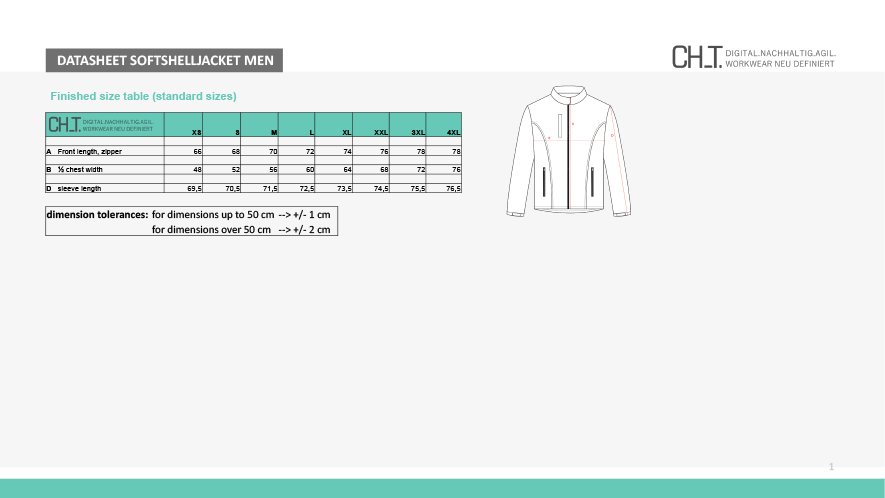Select the 'Finished size table' heading
This screenshot has width=885, height=498.
tap(143, 96)
